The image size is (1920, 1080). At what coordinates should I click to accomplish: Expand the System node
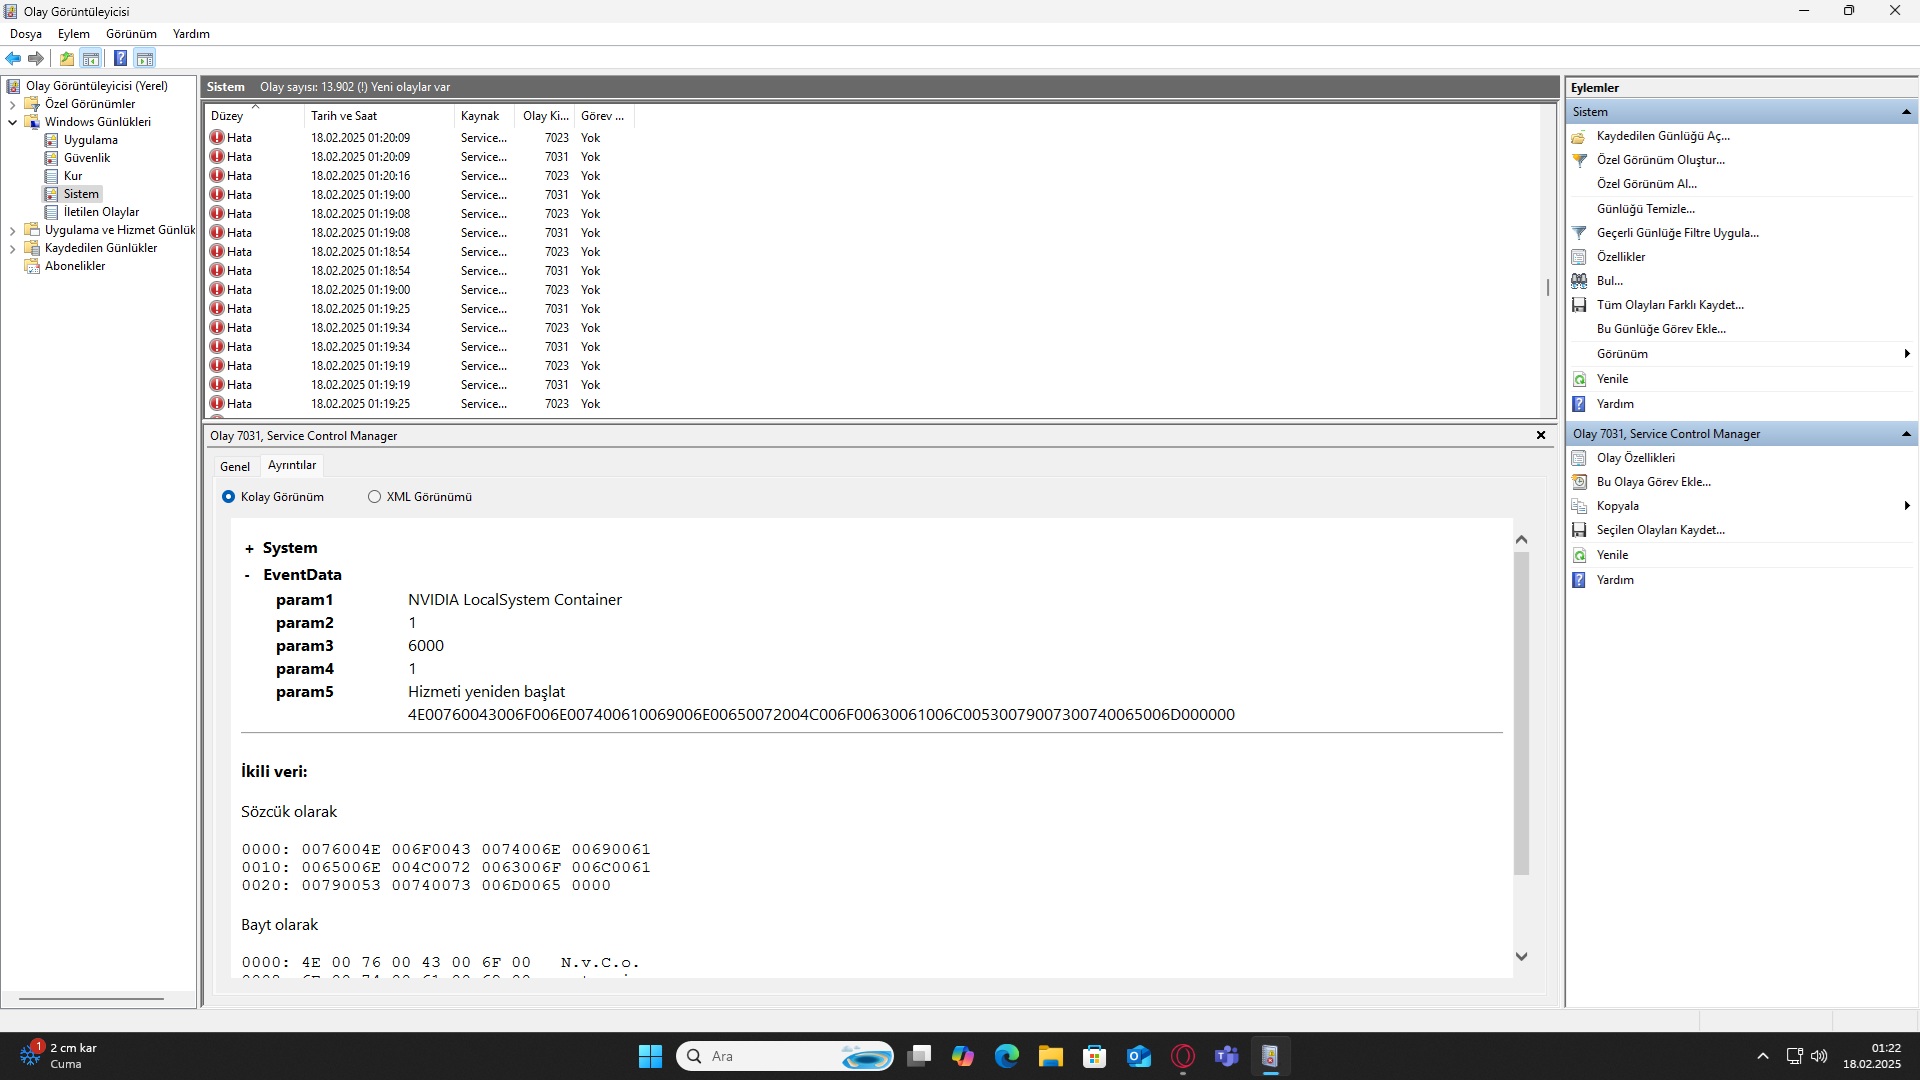(249, 549)
